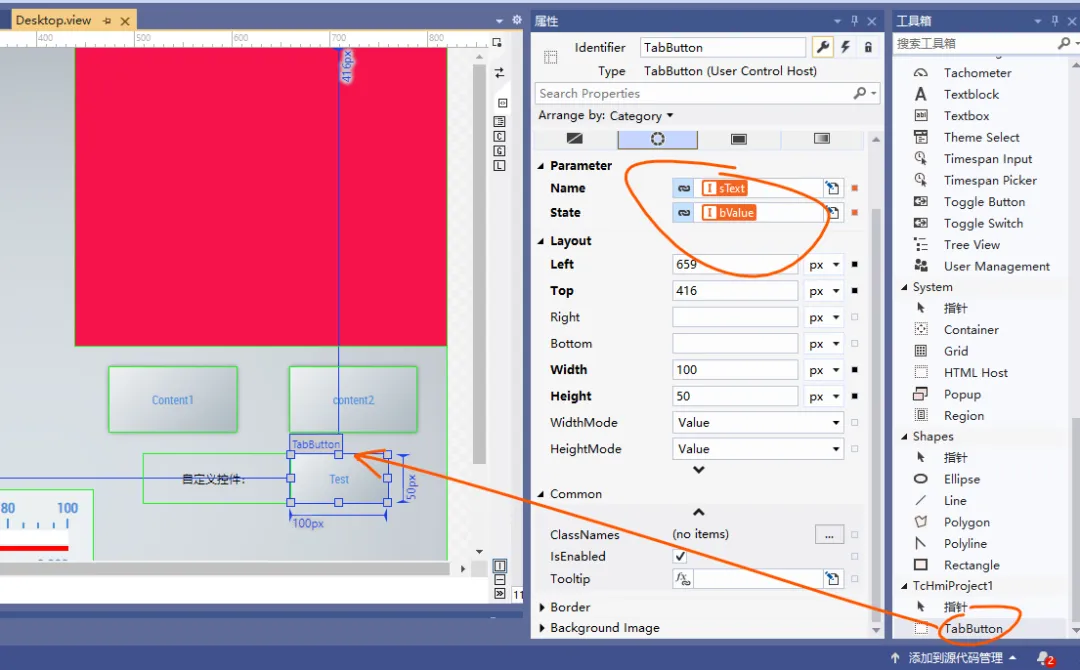
Task: Open binding picker for Tooltip field
Action: point(832,578)
